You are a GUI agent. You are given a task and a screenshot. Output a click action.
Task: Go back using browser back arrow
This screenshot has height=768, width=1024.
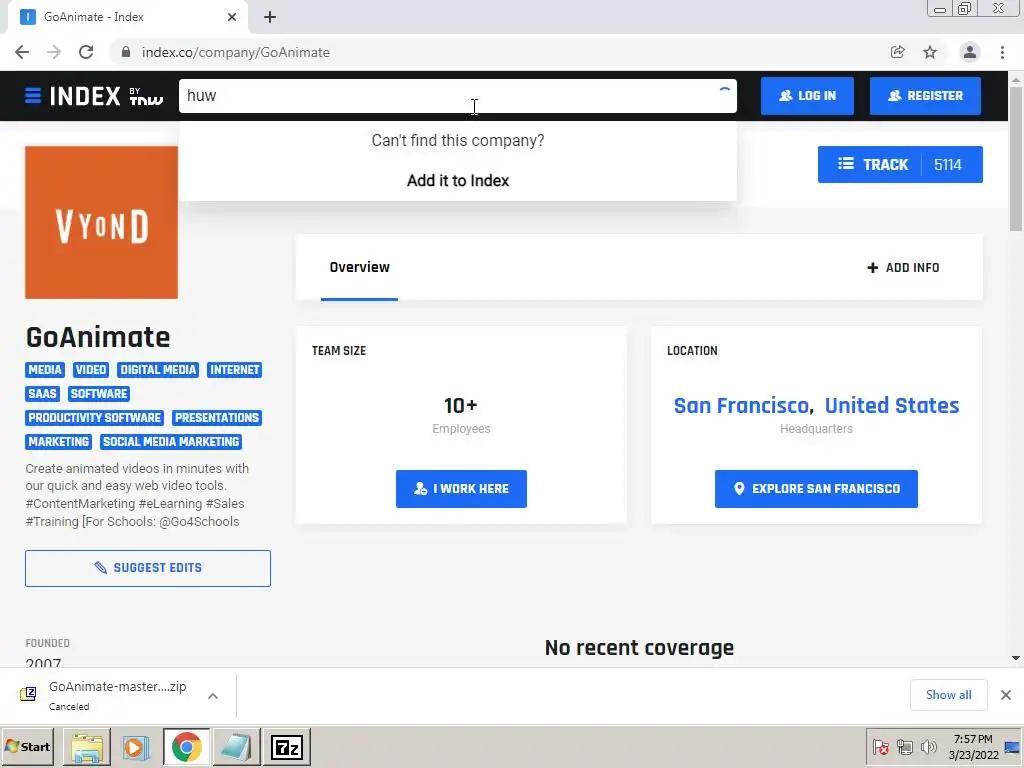coord(22,52)
